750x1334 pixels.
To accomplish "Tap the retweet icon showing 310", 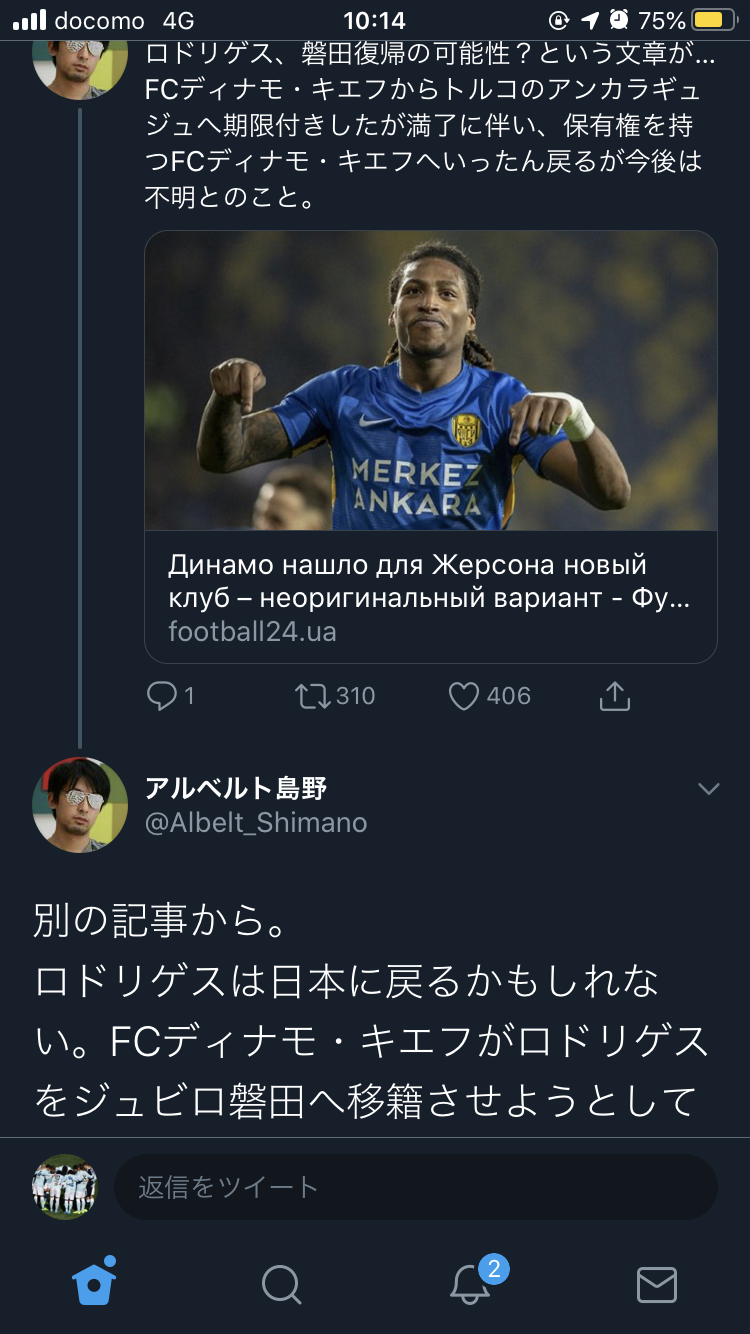I will (x=313, y=696).
